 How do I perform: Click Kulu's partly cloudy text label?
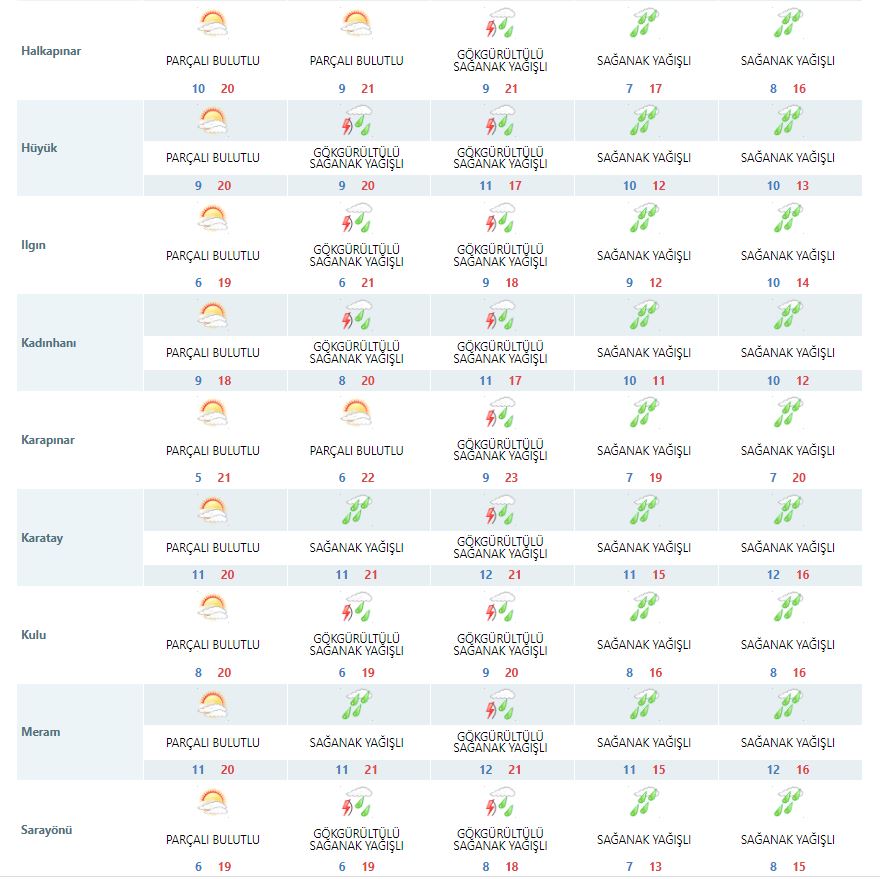212,645
